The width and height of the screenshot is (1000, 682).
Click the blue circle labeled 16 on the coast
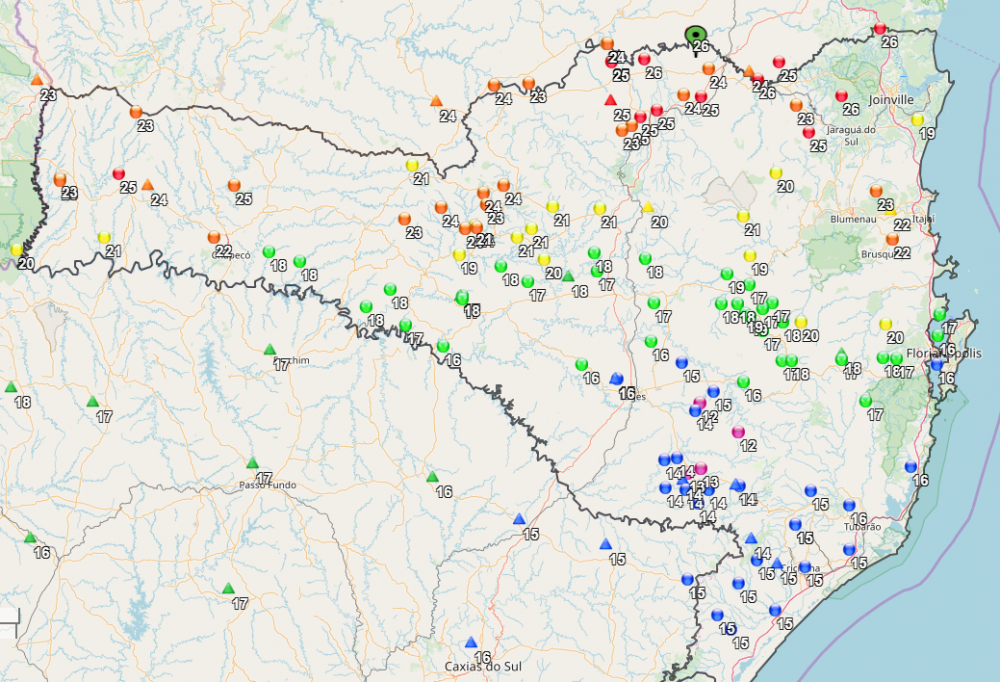click(x=911, y=467)
